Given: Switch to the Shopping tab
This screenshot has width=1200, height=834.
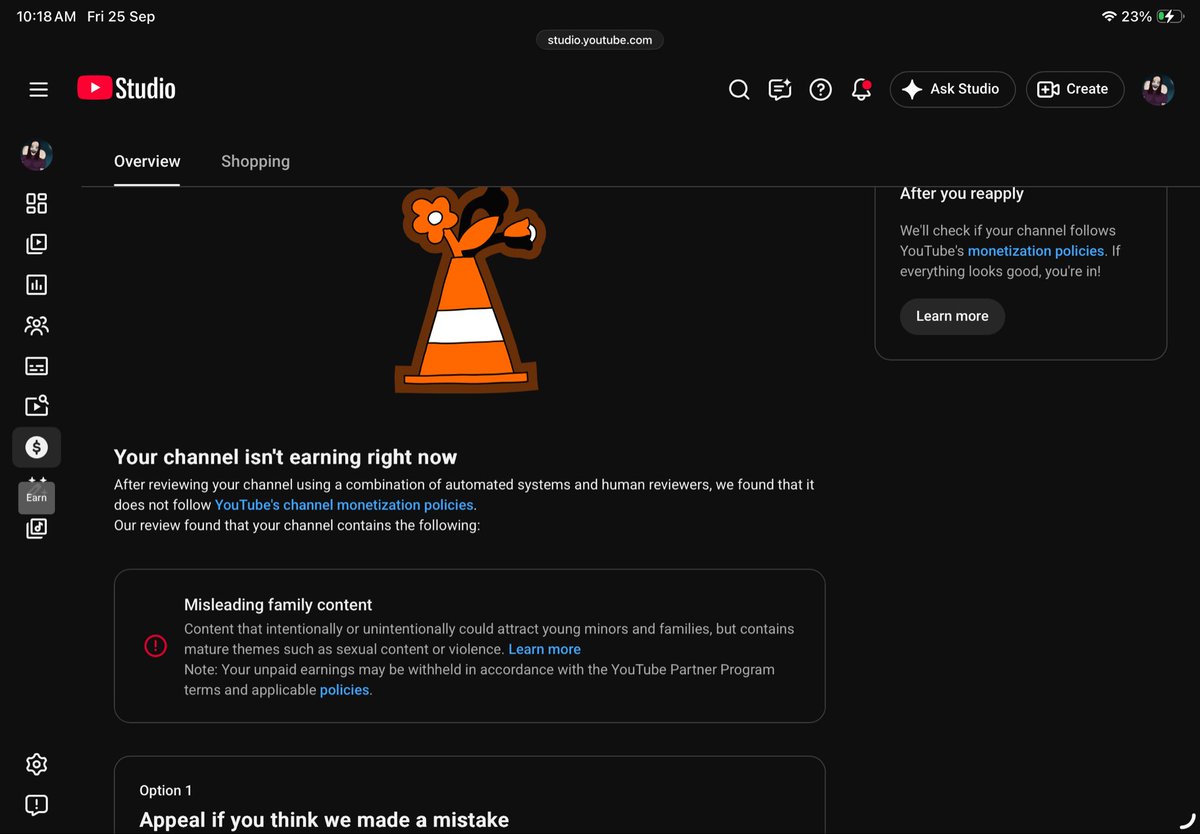Looking at the screenshot, I should coord(255,162).
